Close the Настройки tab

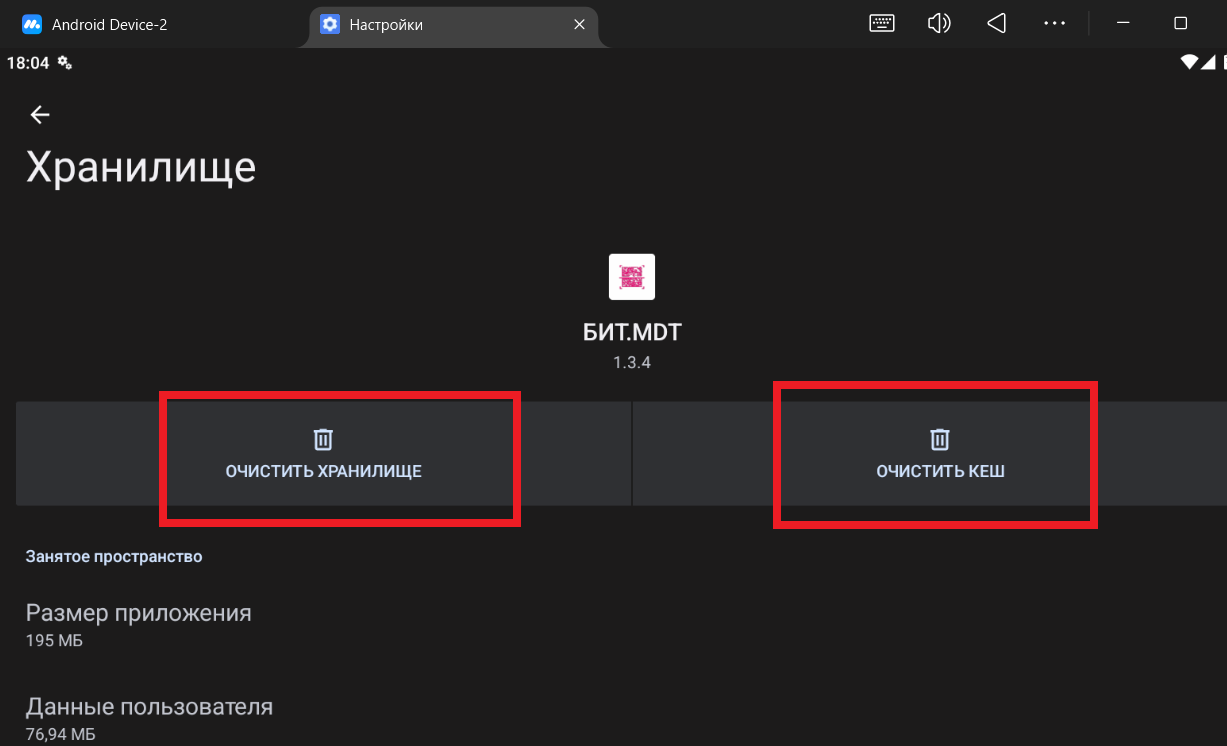579,25
